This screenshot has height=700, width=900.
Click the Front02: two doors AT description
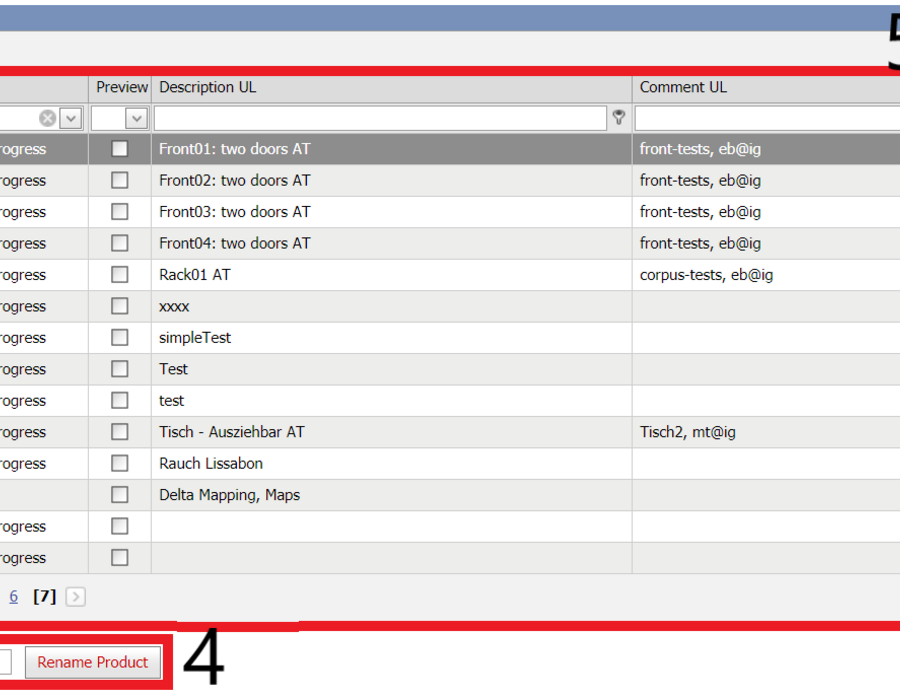pyautogui.click(x=234, y=181)
